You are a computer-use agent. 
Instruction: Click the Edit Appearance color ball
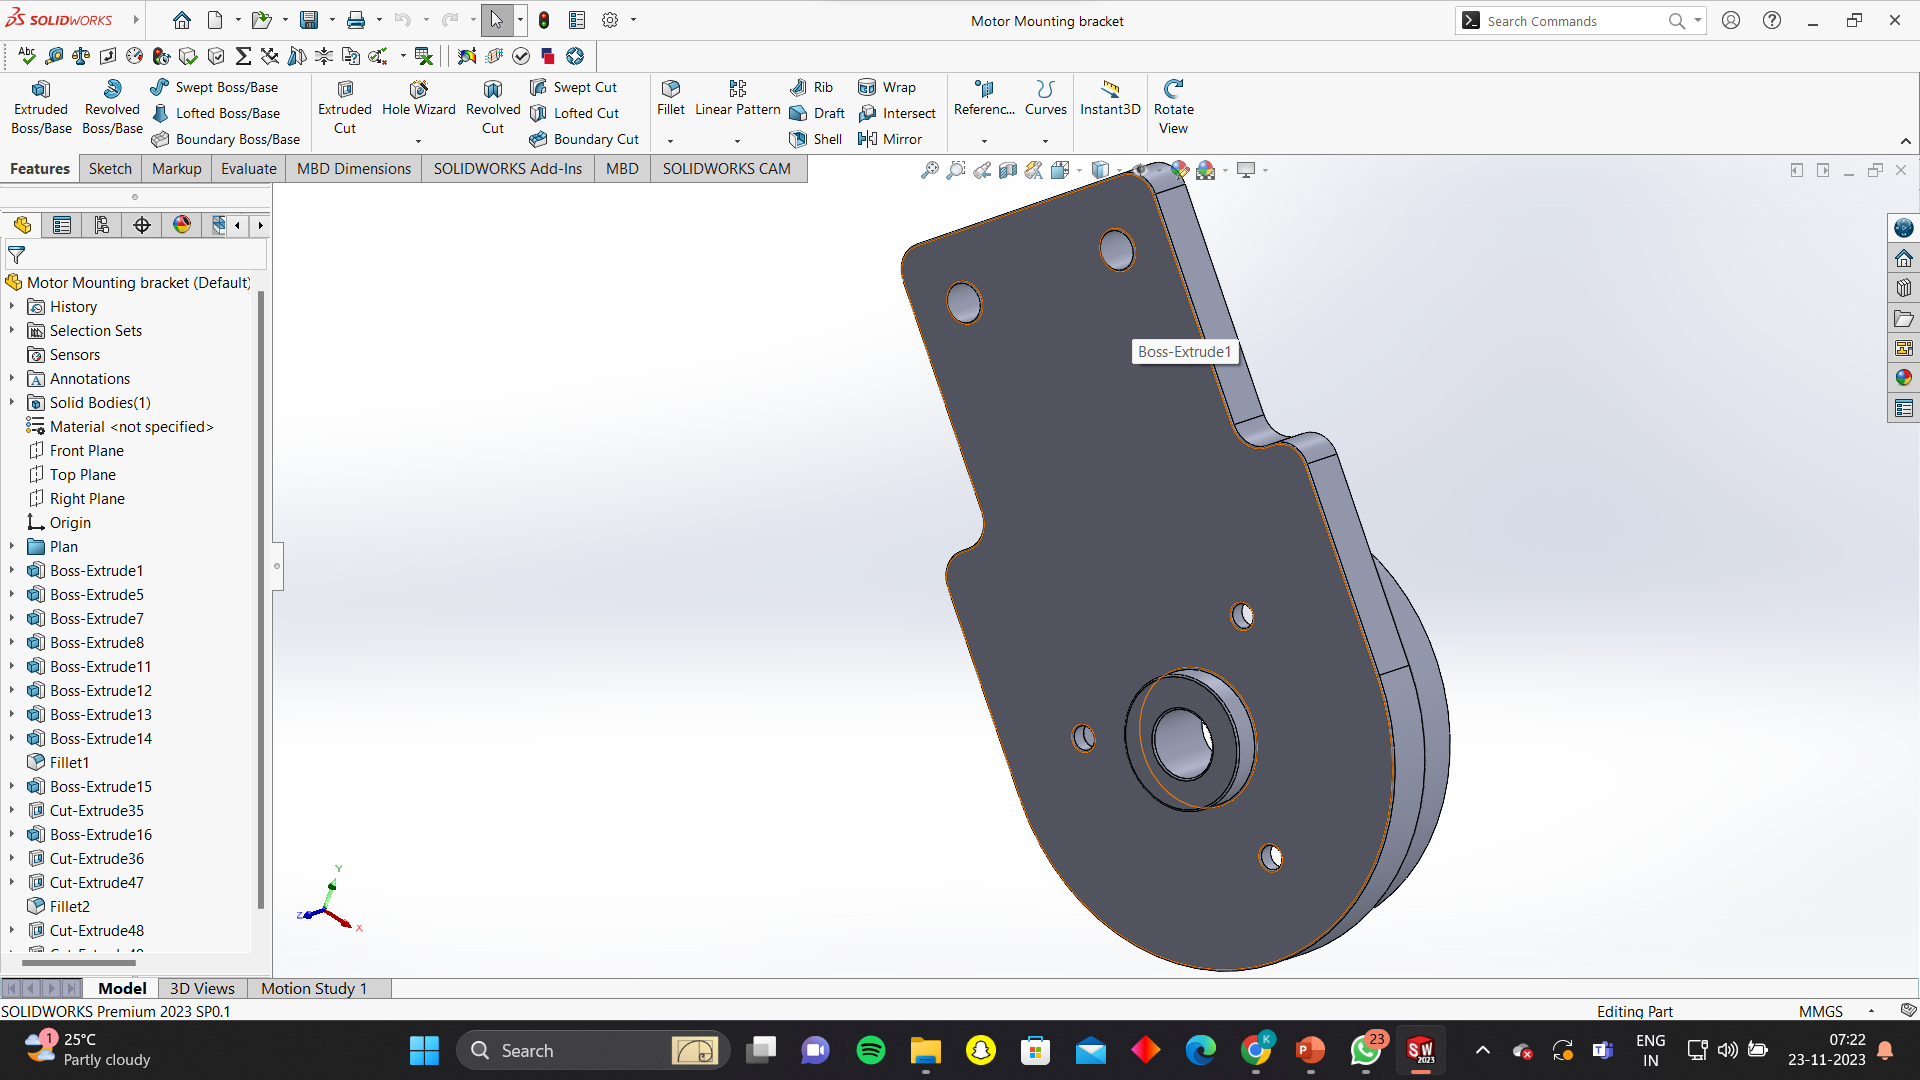1180,170
